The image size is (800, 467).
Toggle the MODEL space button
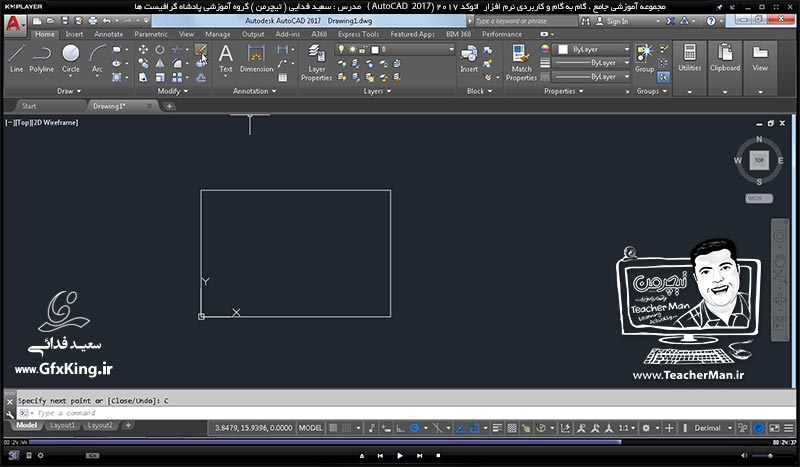tap(310, 428)
